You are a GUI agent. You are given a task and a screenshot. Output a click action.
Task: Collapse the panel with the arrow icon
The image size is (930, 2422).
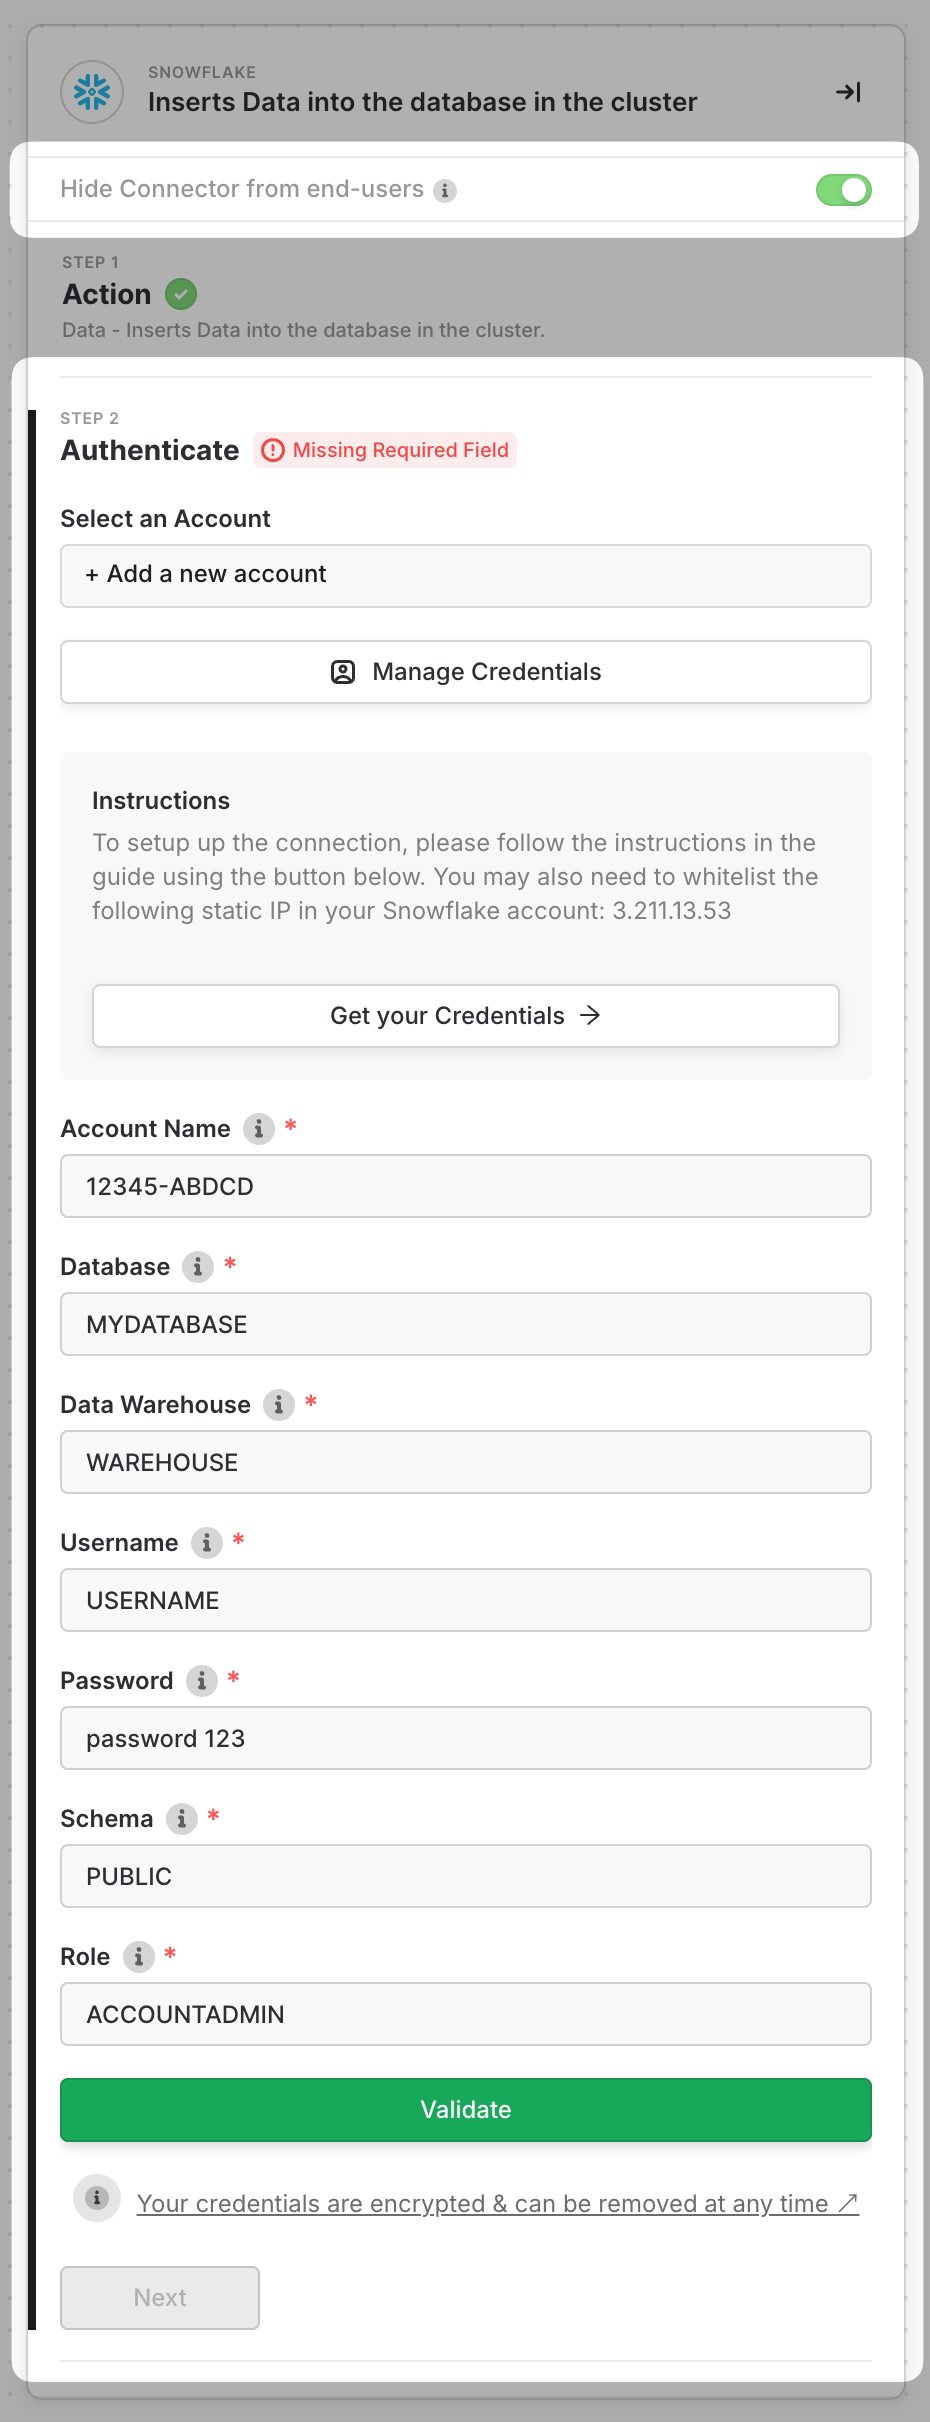(x=848, y=92)
